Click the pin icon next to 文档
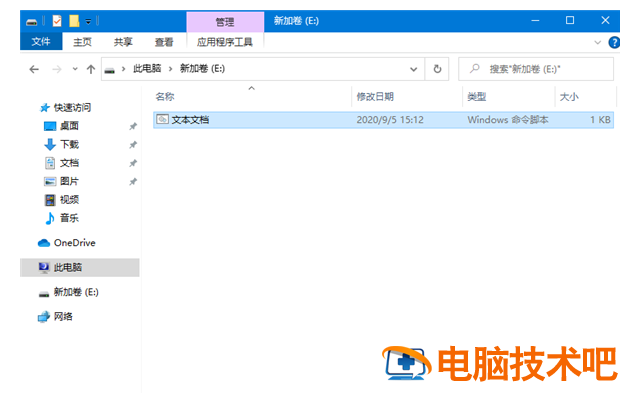Viewport: 624px width, 393px height. [133, 163]
